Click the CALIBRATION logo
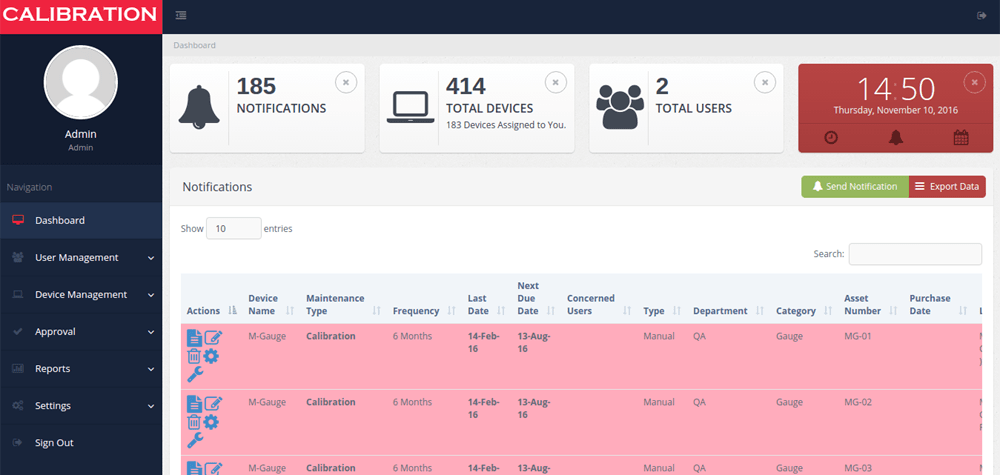This screenshot has width=1000, height=475. click(x=81, y=15)
